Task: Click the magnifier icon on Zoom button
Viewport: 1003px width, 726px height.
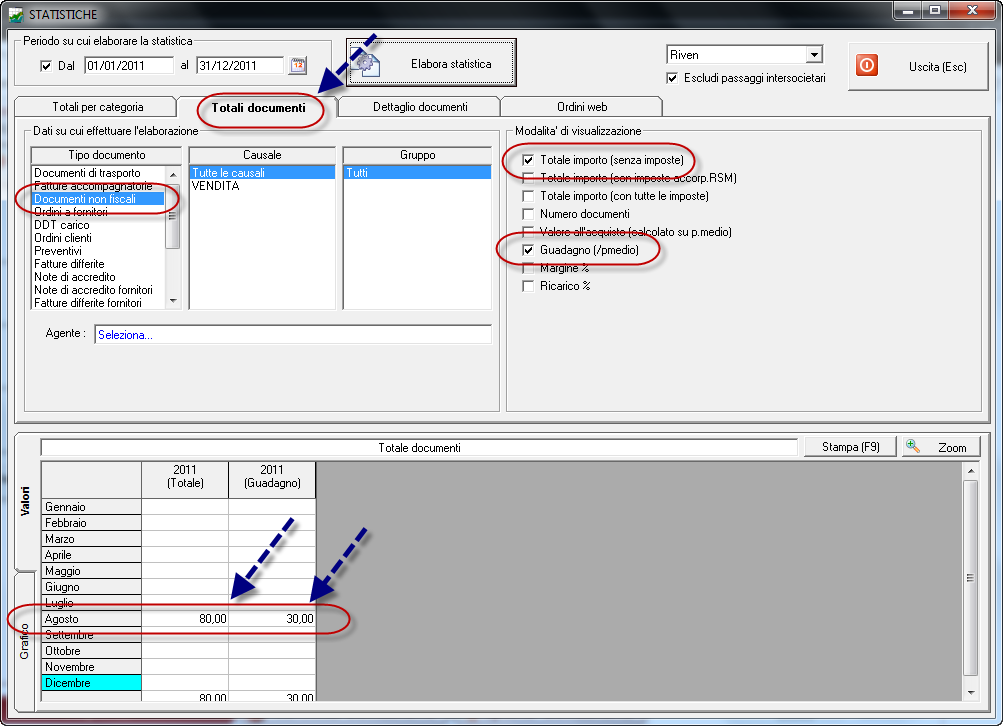Action: coord(913,446)
